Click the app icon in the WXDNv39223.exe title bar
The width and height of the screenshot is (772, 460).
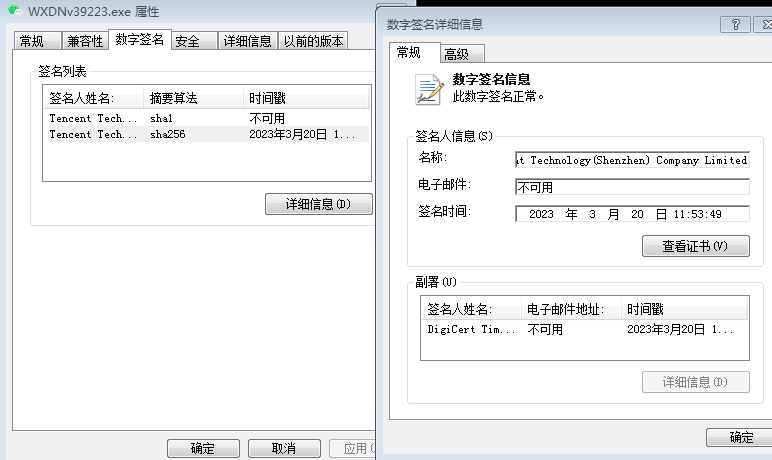click(x=13, y=12)
